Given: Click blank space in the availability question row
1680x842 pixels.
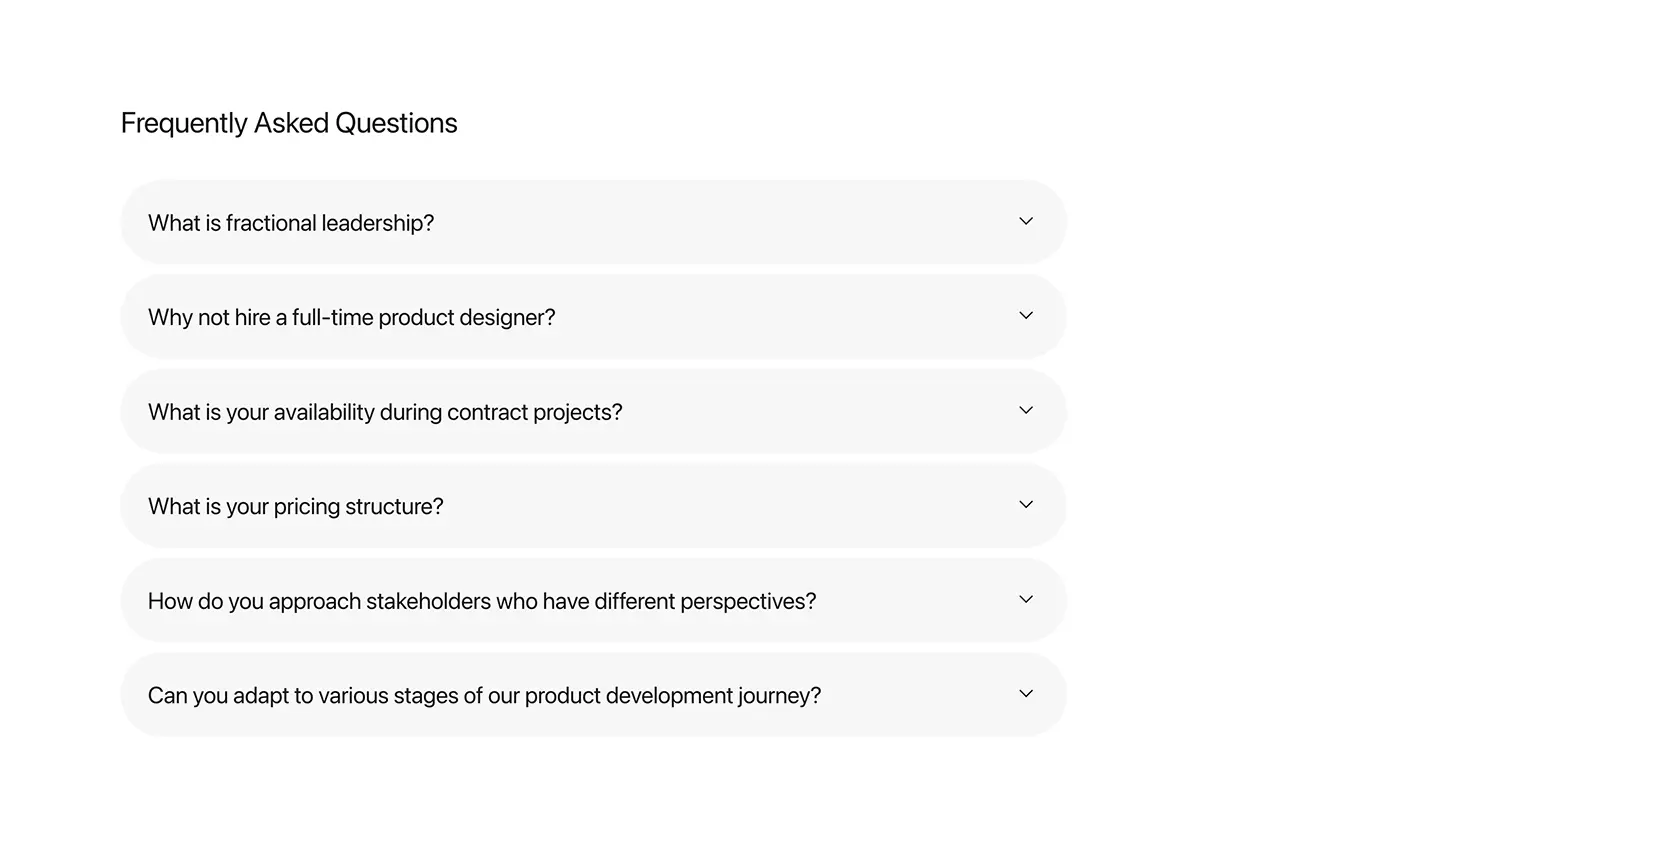Looking at the screenshot, I should [820, 411].
